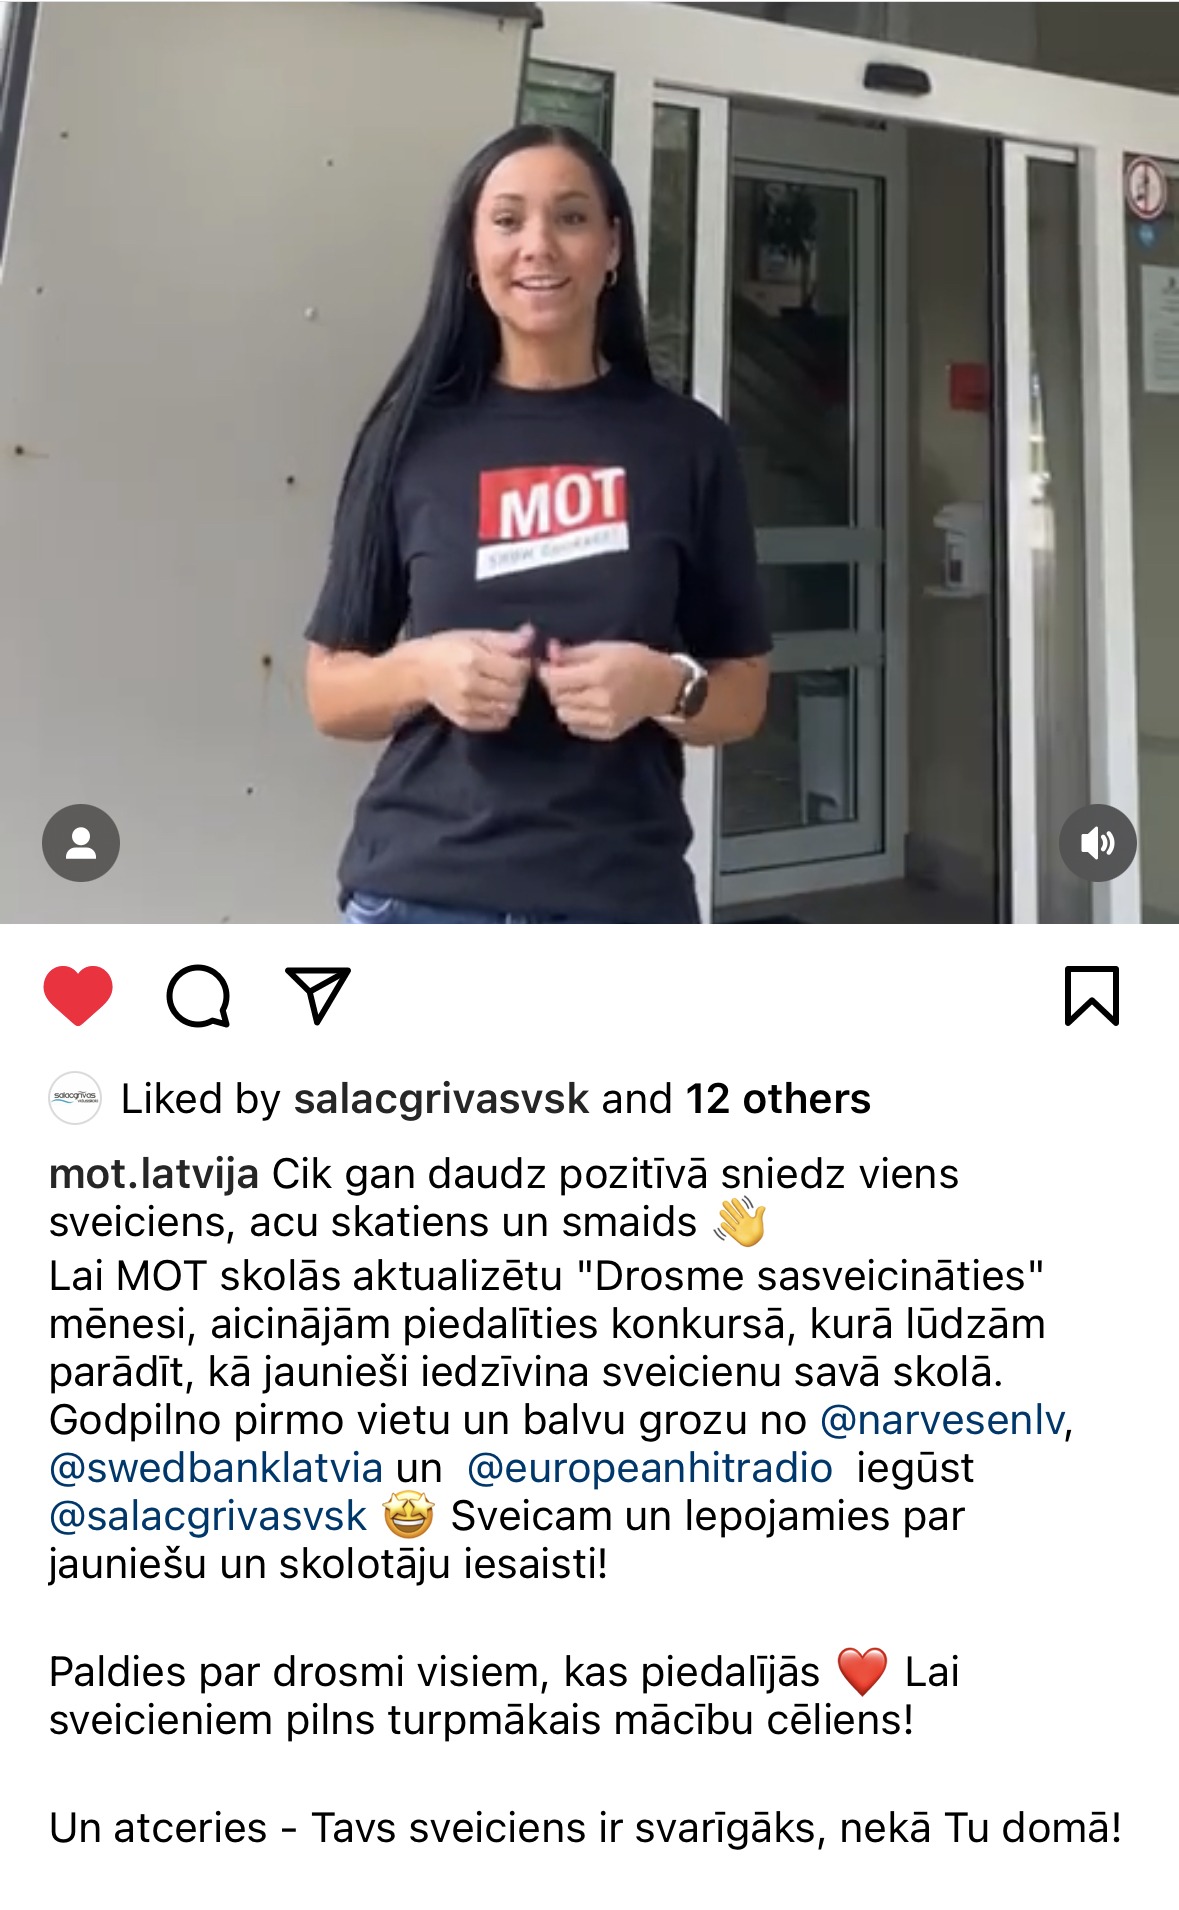Image resolution: width=1179 pixels, height=1910 pixels.
Task: Share post with the paper plane icon
Action: (x=318, y=995)
